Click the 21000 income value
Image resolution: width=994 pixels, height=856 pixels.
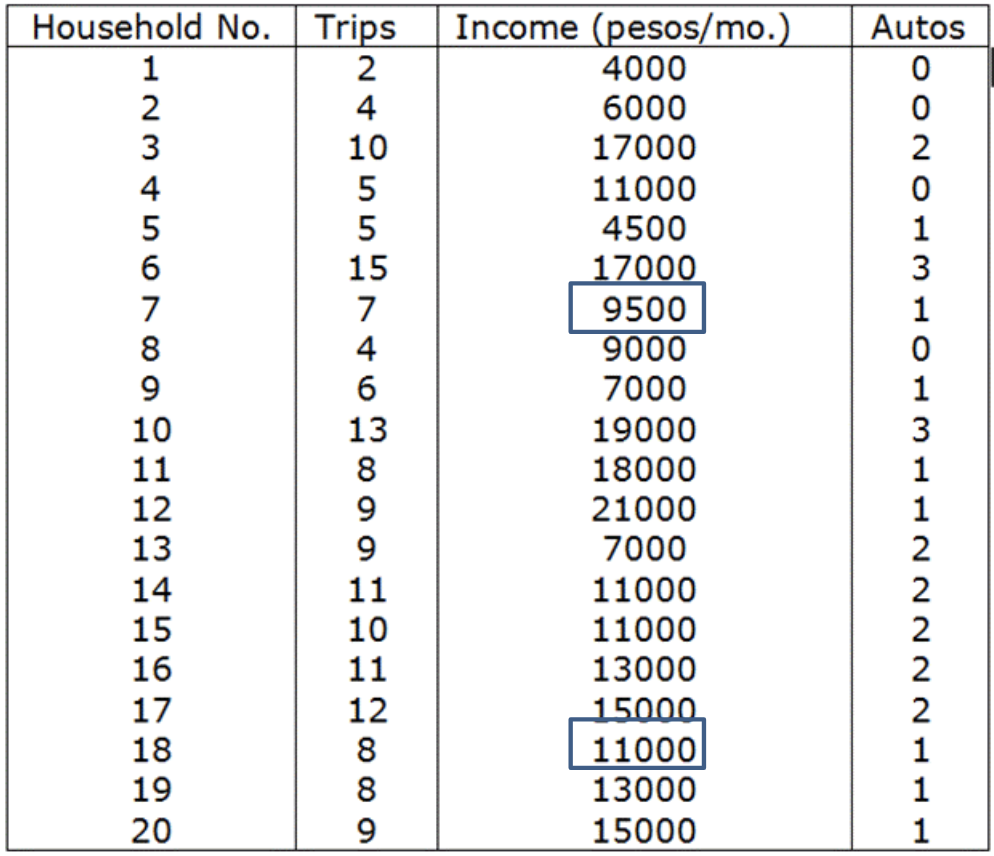click(644, 509)
